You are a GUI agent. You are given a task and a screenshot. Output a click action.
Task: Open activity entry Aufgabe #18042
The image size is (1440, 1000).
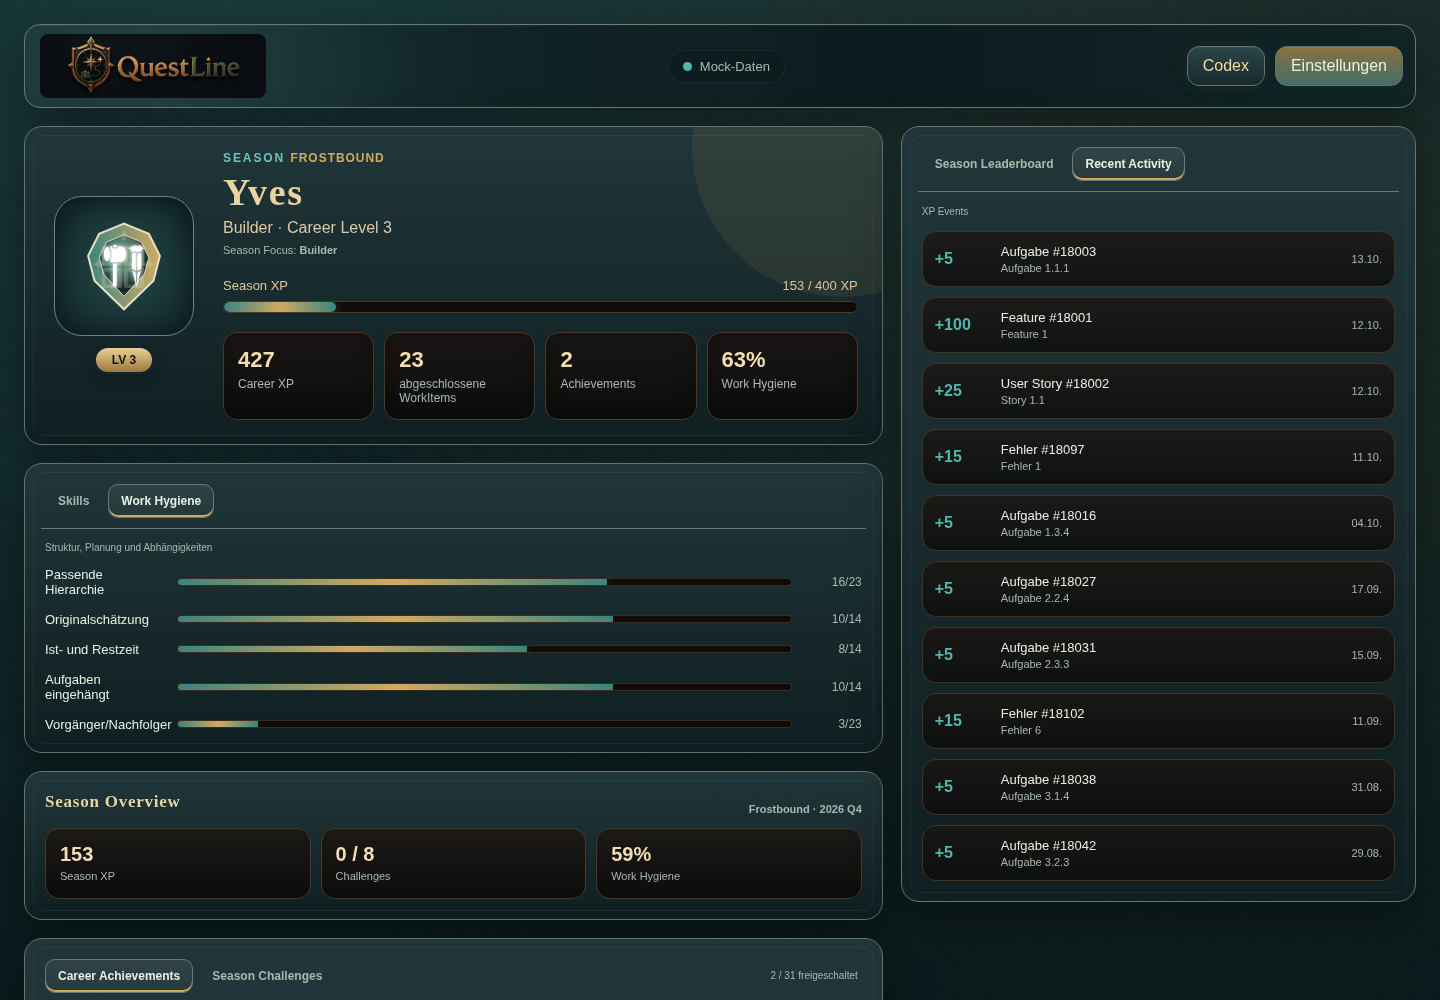1158,853
